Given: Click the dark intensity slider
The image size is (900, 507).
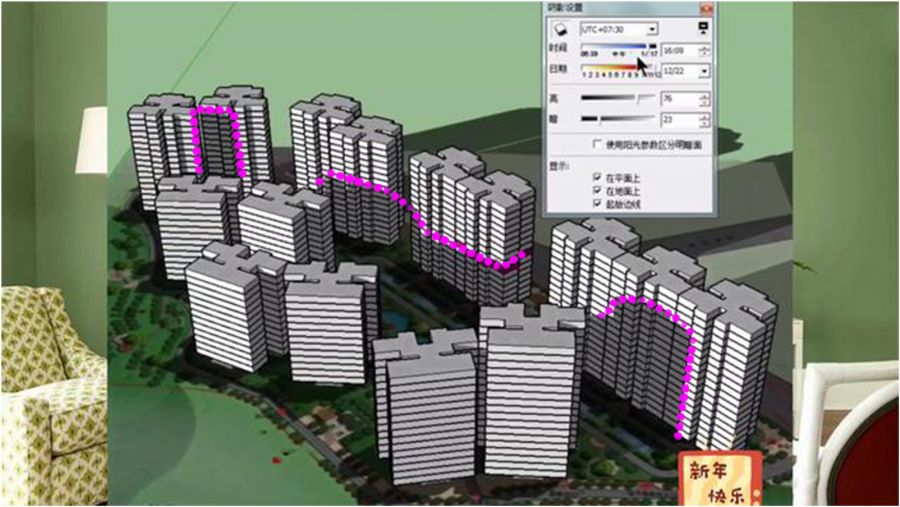Looking at the screenshot, I should (x=618, y=119).
